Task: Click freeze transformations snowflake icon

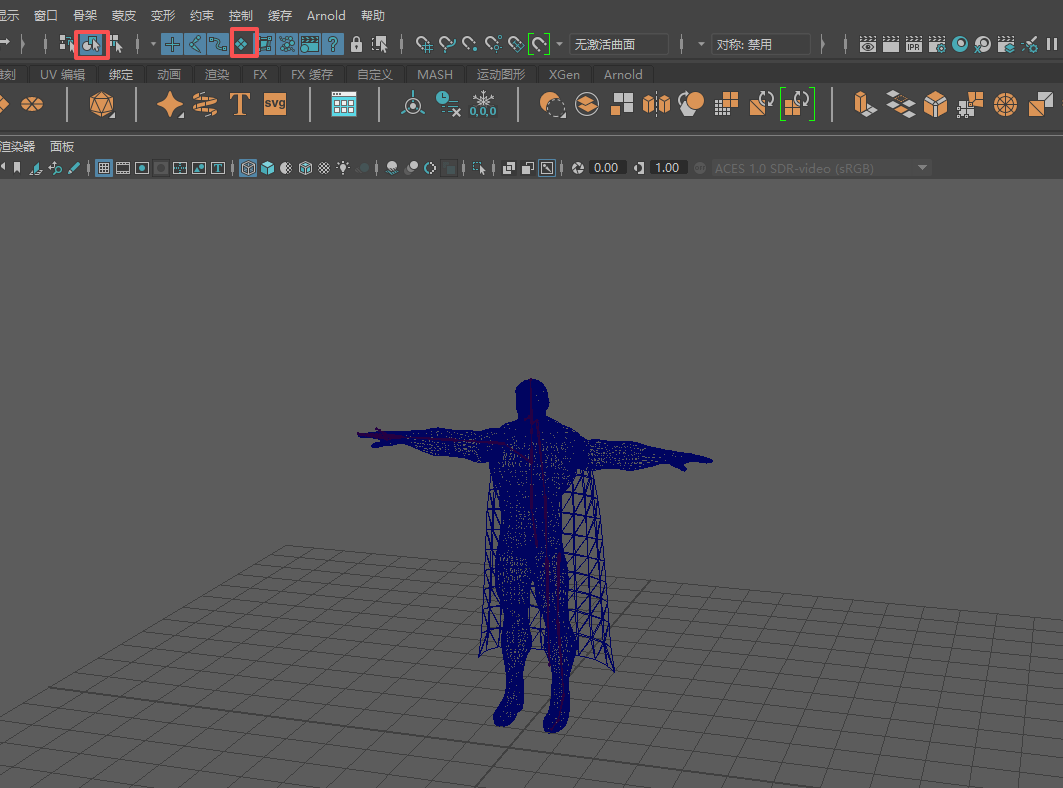Action: click(x=483, y=104)
